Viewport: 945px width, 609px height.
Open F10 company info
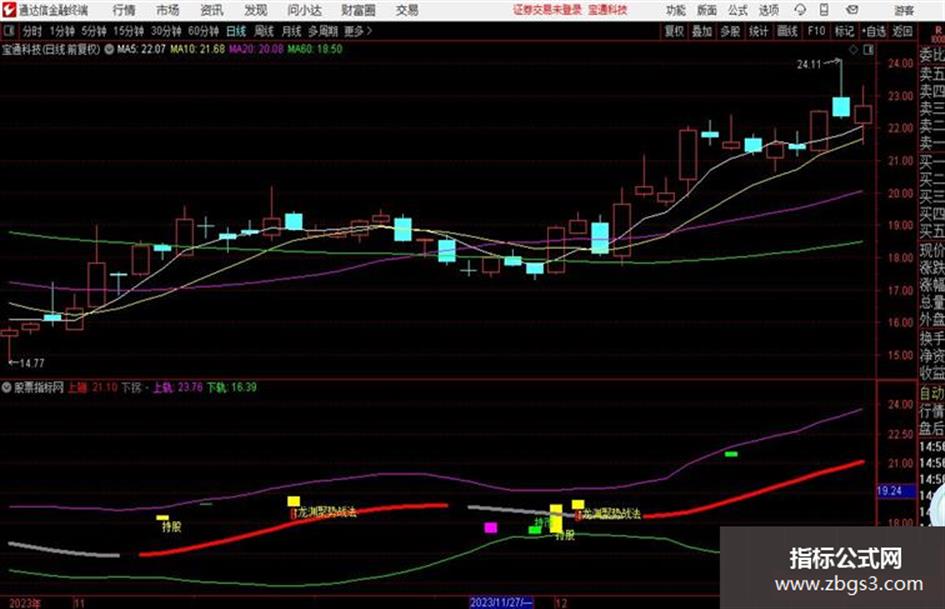tap(816, 31)
